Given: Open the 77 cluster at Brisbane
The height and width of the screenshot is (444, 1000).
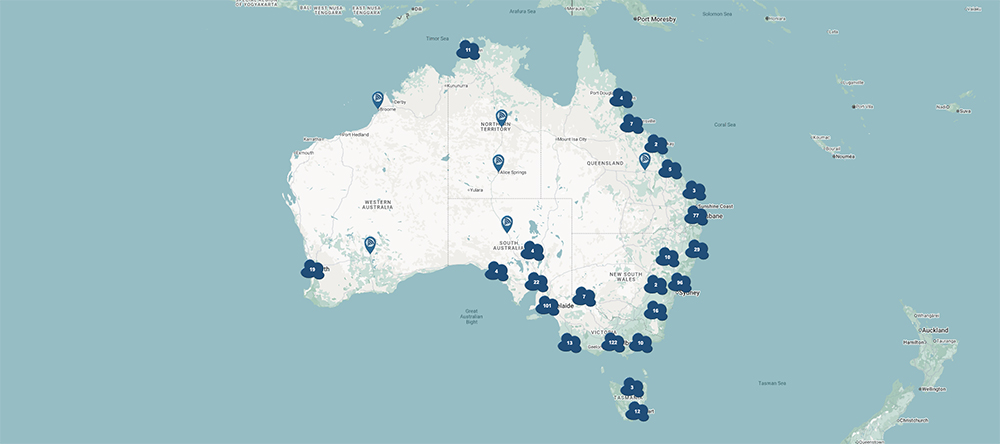Looking at the screenshot, I should pos(695,216).
